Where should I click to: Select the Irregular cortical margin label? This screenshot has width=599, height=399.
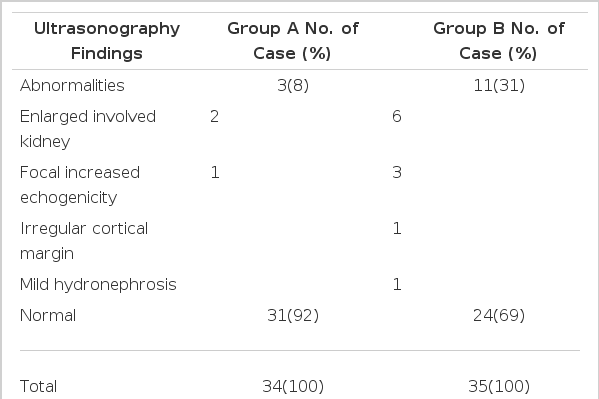click(x=84, y=241)
